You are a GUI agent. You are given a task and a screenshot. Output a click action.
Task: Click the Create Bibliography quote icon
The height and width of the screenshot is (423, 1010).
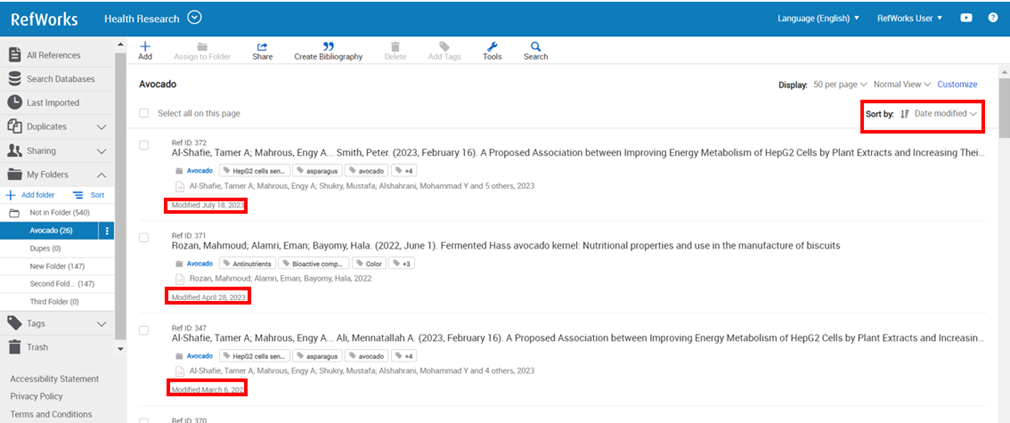[x=328, y=47]
